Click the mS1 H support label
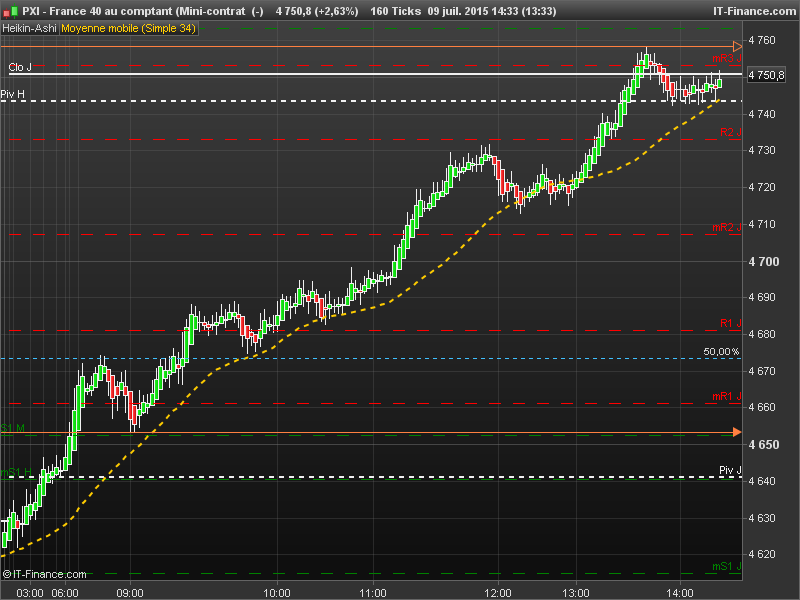Viewport: 800px width, 600px height. point(16,472)
